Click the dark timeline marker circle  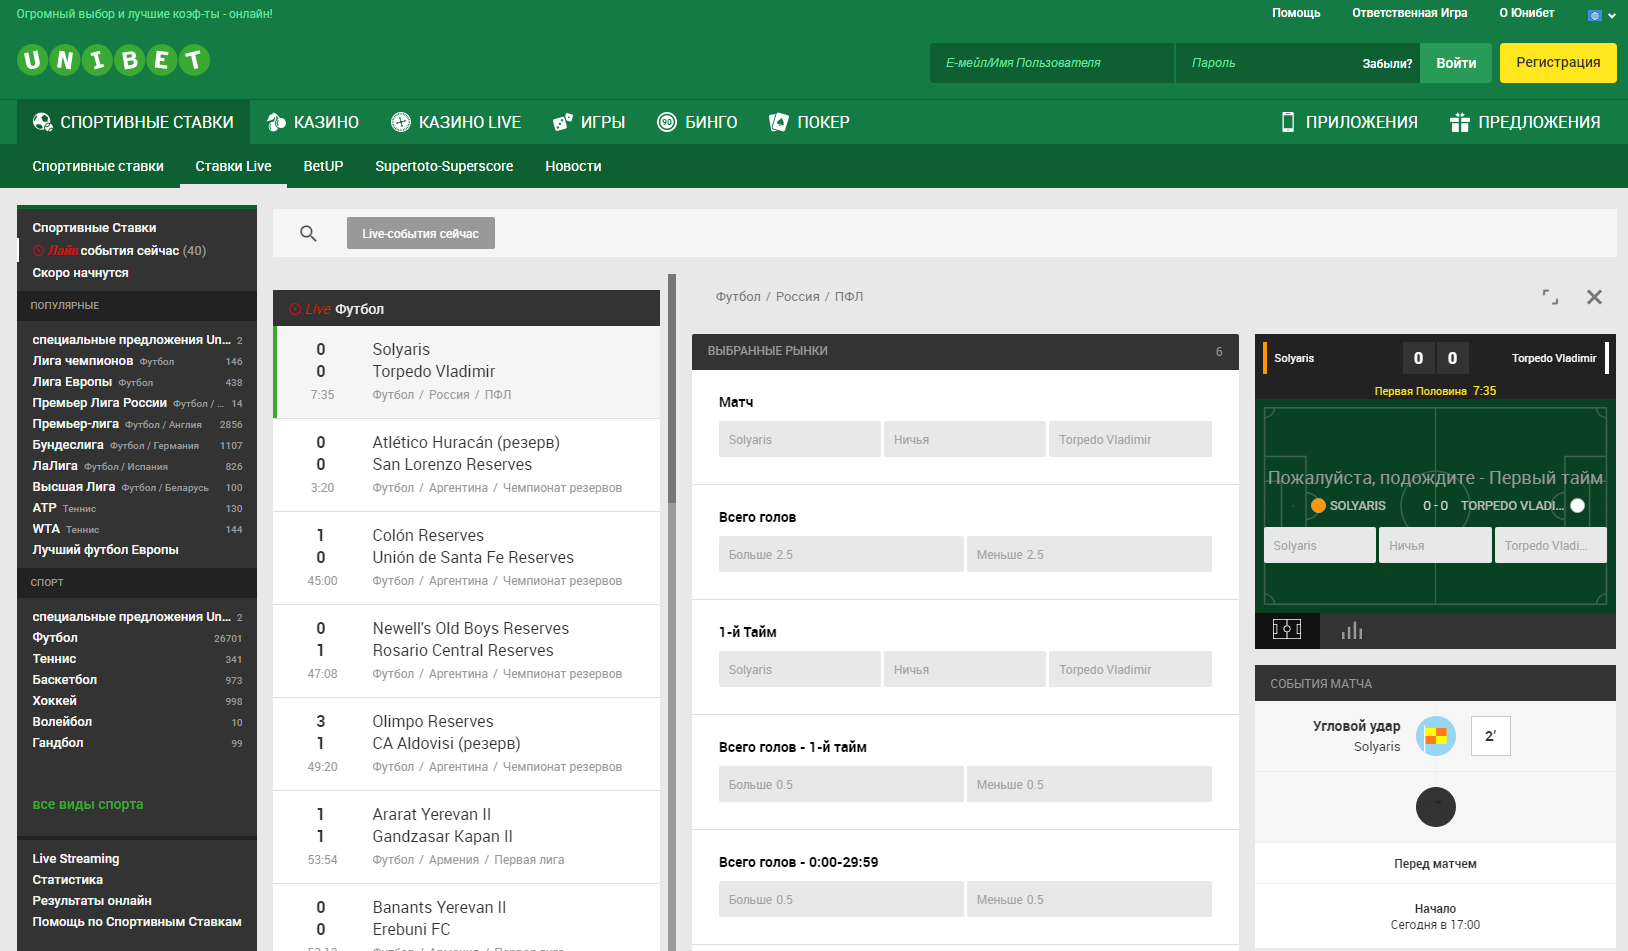point(1436,807)
